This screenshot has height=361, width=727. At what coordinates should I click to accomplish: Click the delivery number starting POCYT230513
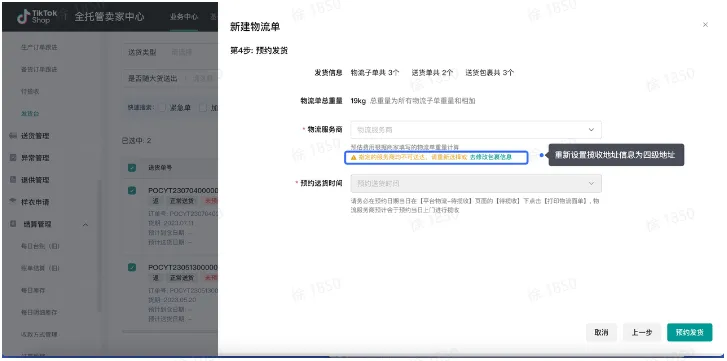183,267
